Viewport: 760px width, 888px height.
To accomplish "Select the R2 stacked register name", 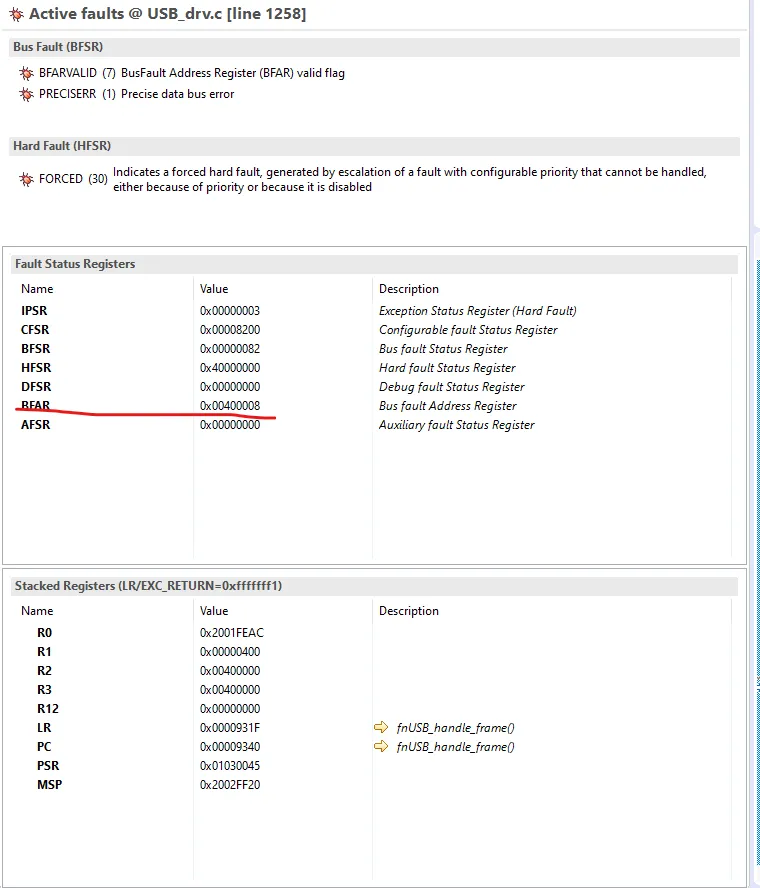I will (44, 671).
